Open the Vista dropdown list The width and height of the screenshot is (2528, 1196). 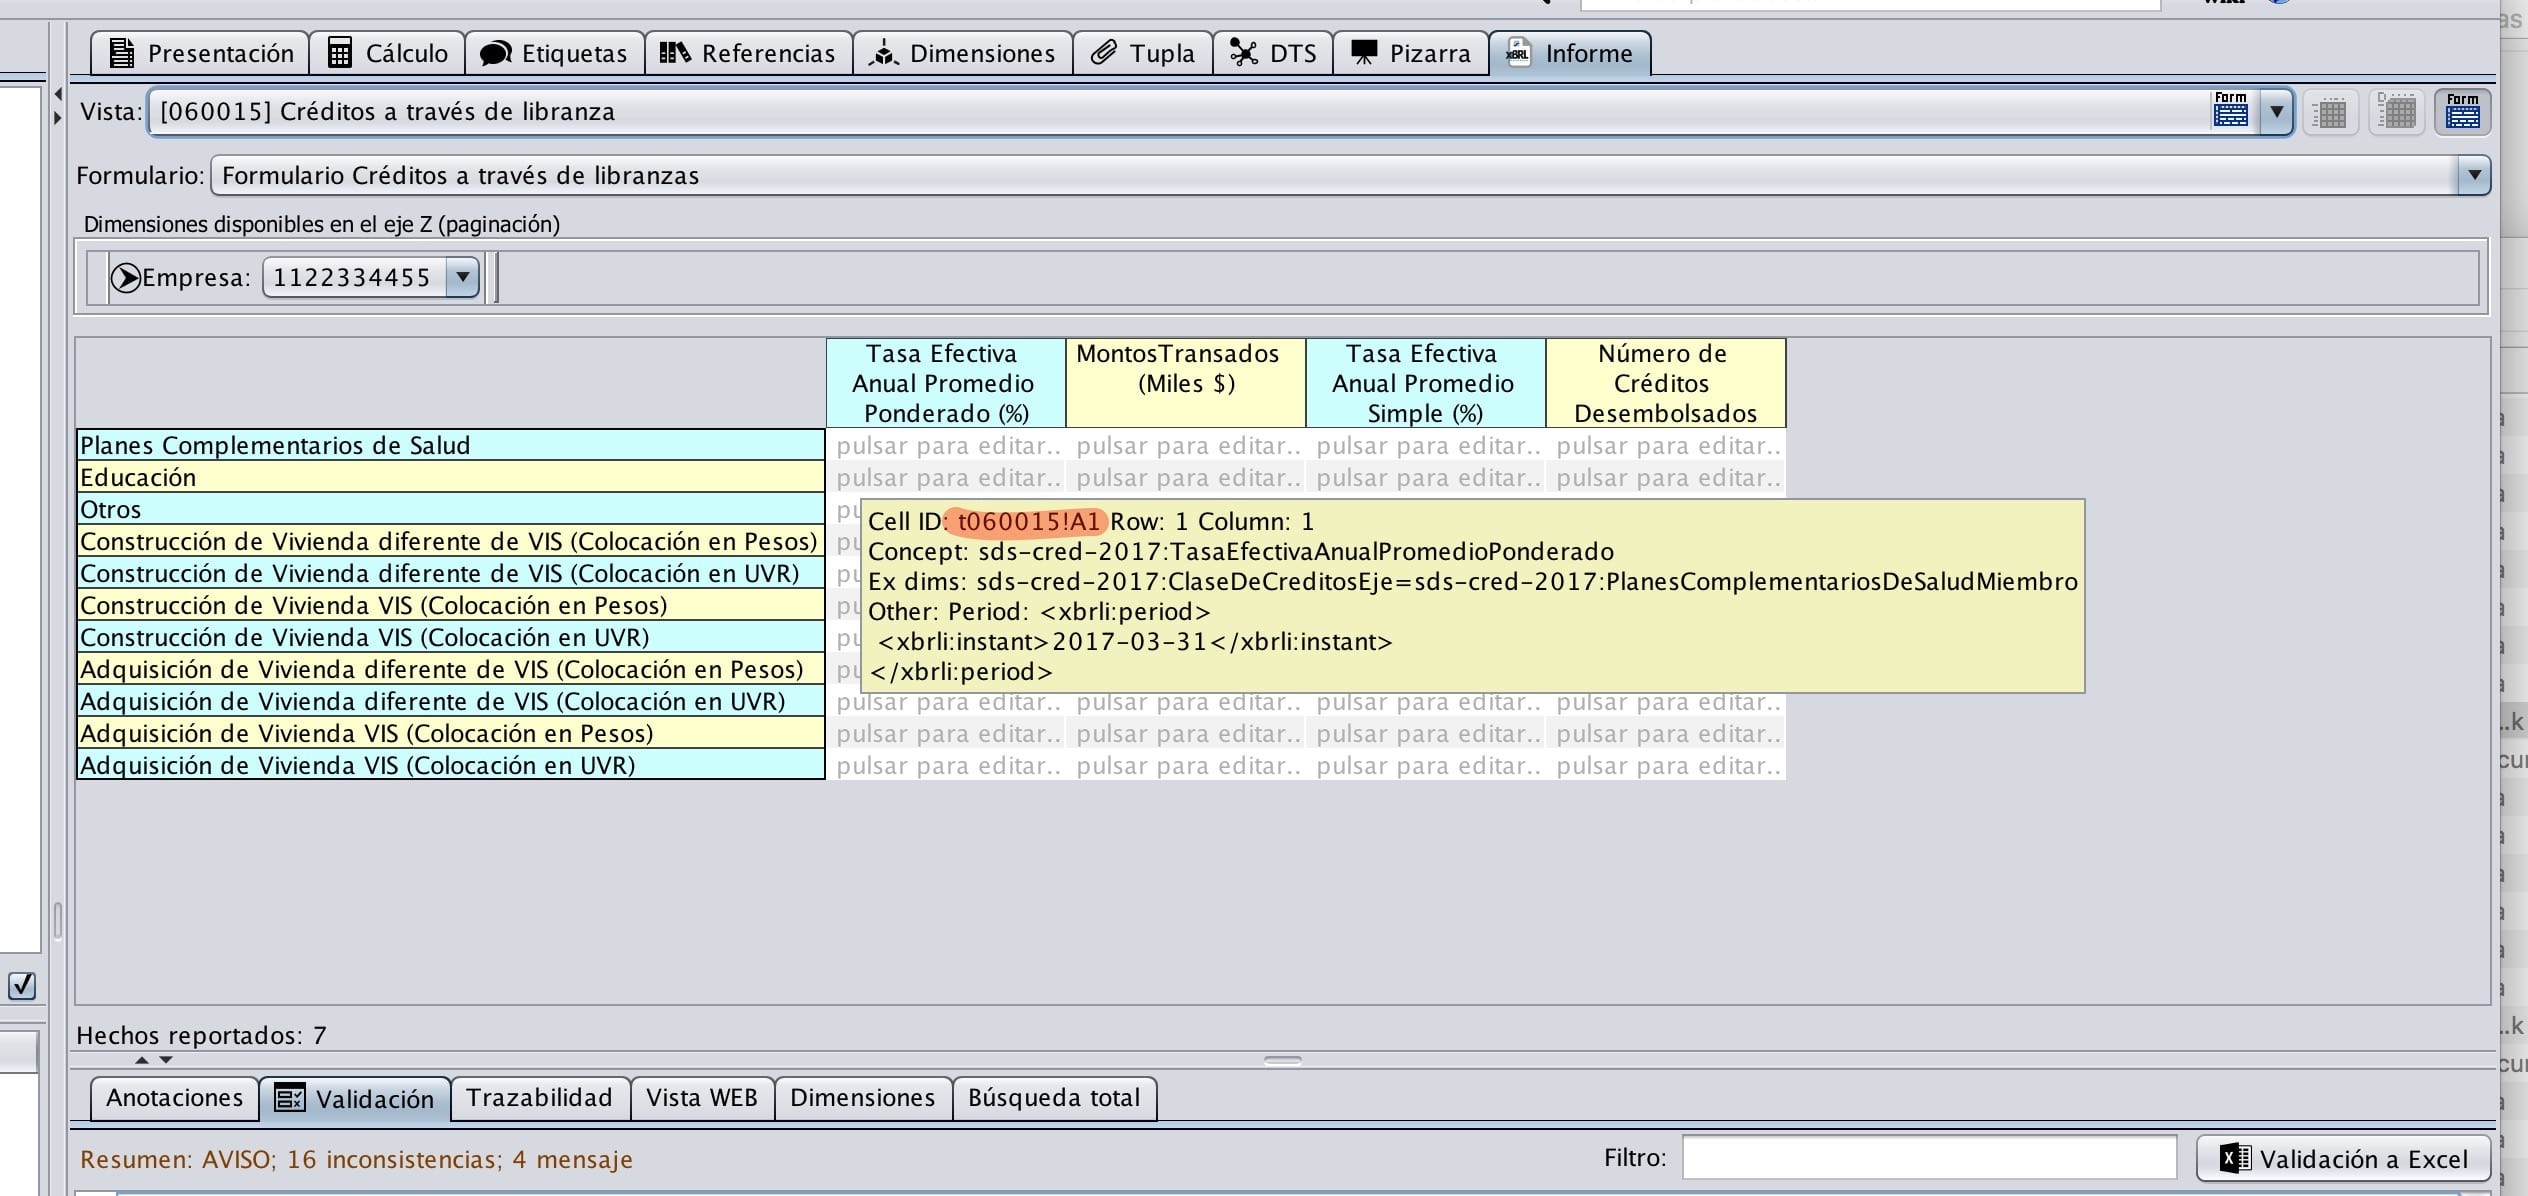(2276, 112)
